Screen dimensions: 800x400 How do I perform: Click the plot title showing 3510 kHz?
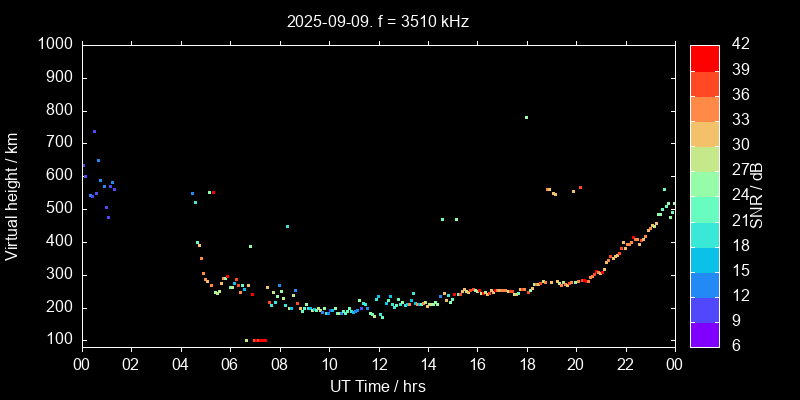[378, 20]
